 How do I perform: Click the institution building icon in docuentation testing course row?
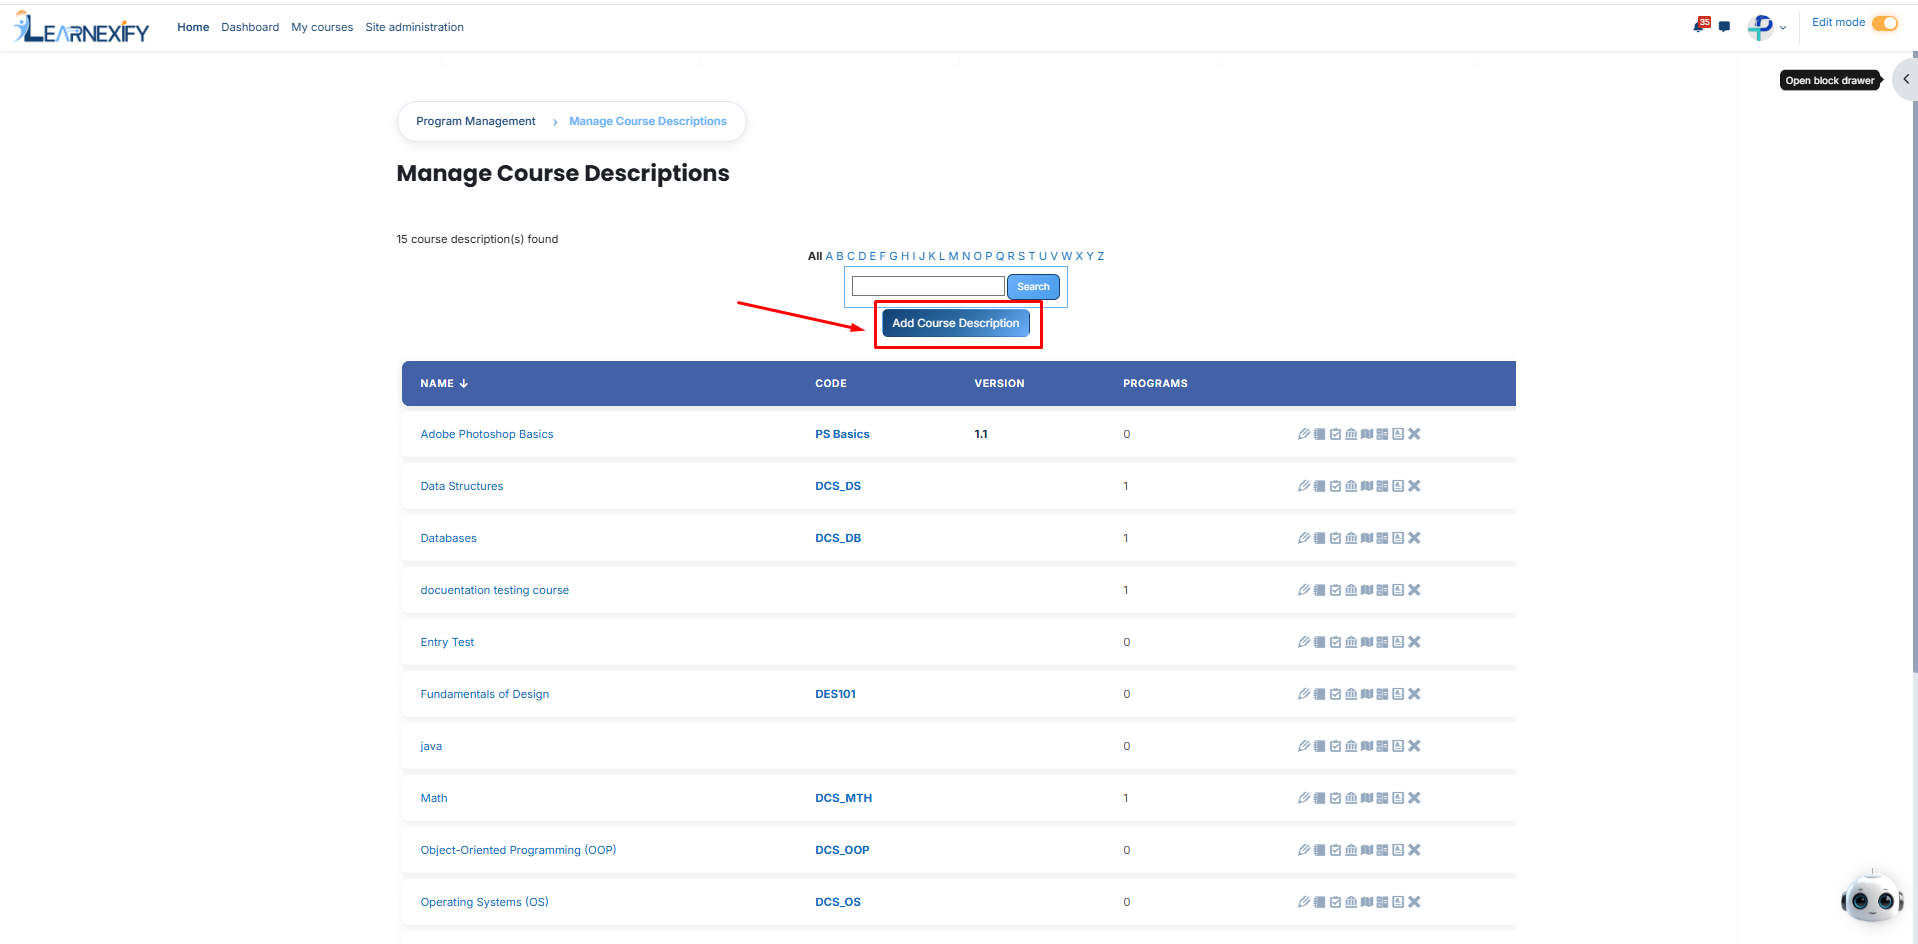click(x=1351, y=590)
